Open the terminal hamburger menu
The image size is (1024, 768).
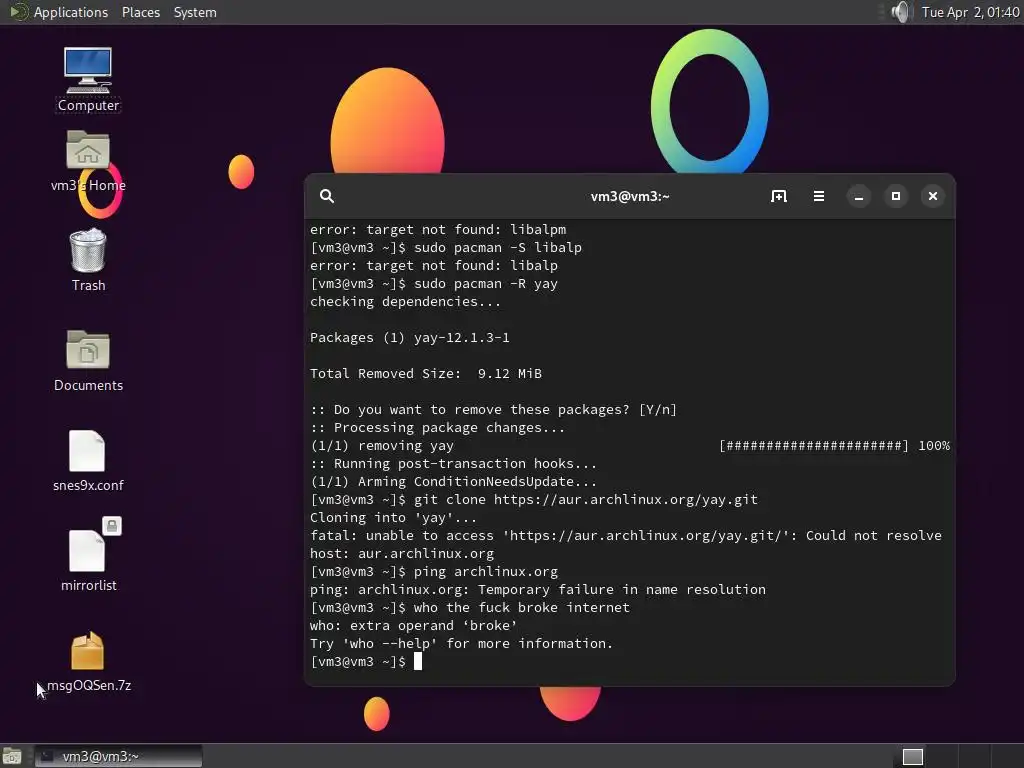(x=818, y=196)
